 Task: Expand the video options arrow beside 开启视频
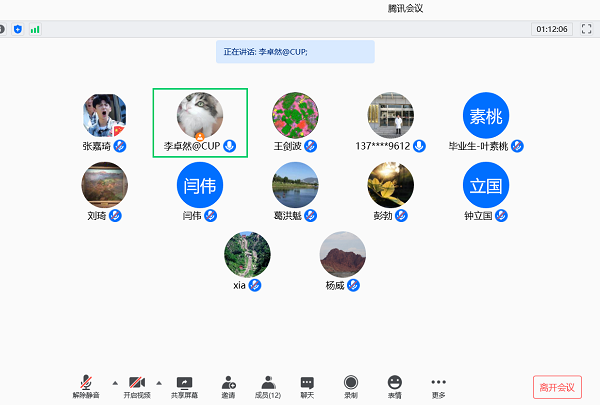(160, 383)
